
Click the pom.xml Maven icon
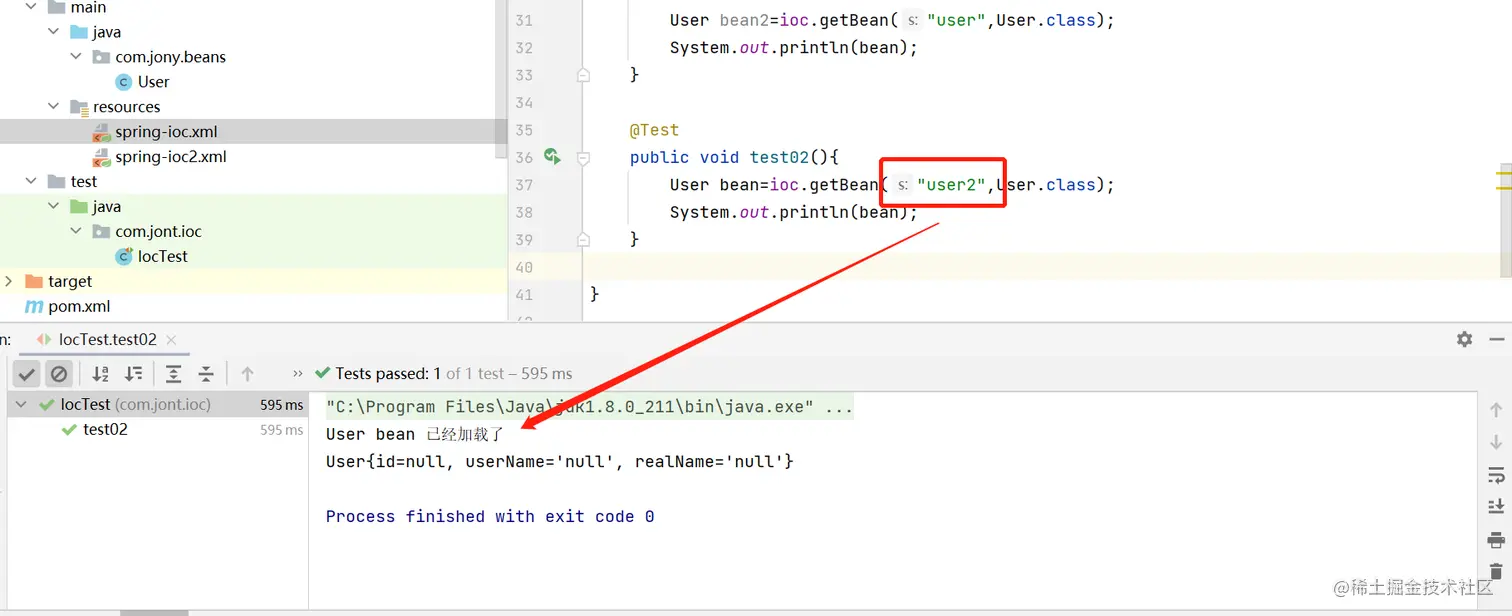point(34,307)
